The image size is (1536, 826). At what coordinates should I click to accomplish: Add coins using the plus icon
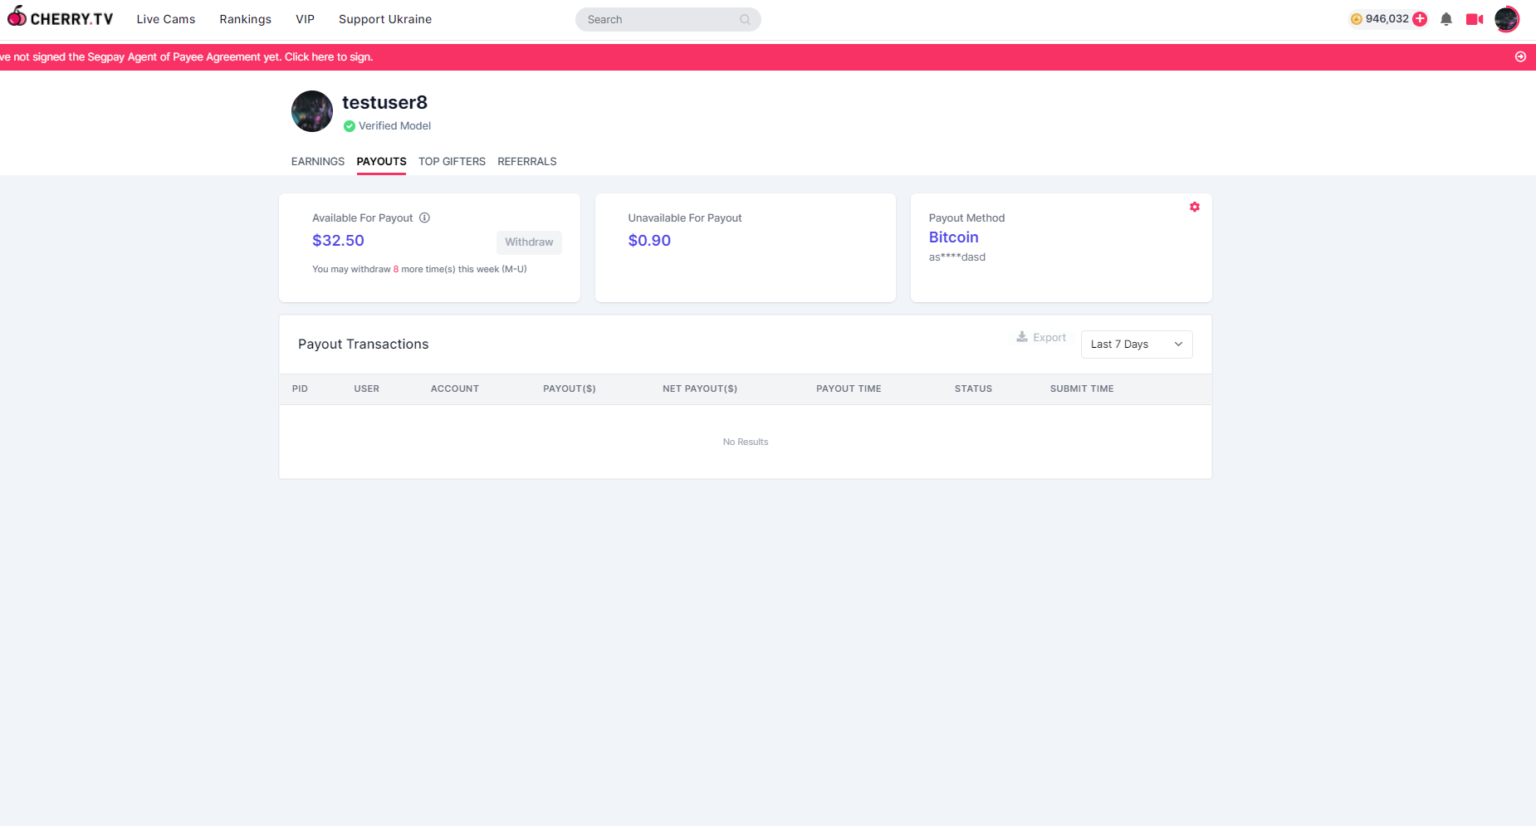[1419, 18]
